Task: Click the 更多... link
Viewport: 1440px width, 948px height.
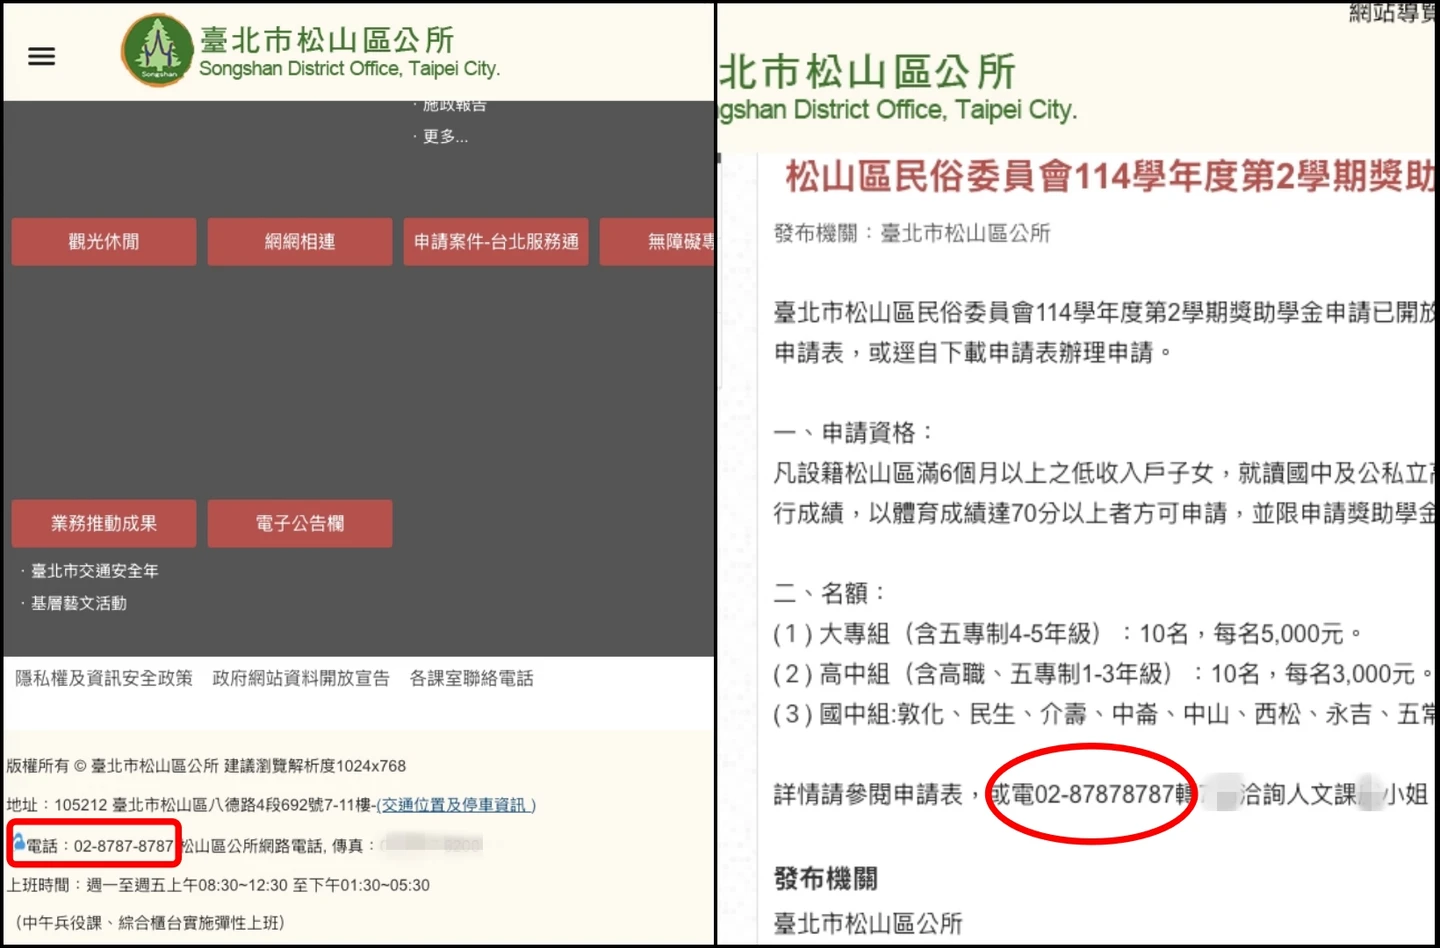Action: click(445, 137)
